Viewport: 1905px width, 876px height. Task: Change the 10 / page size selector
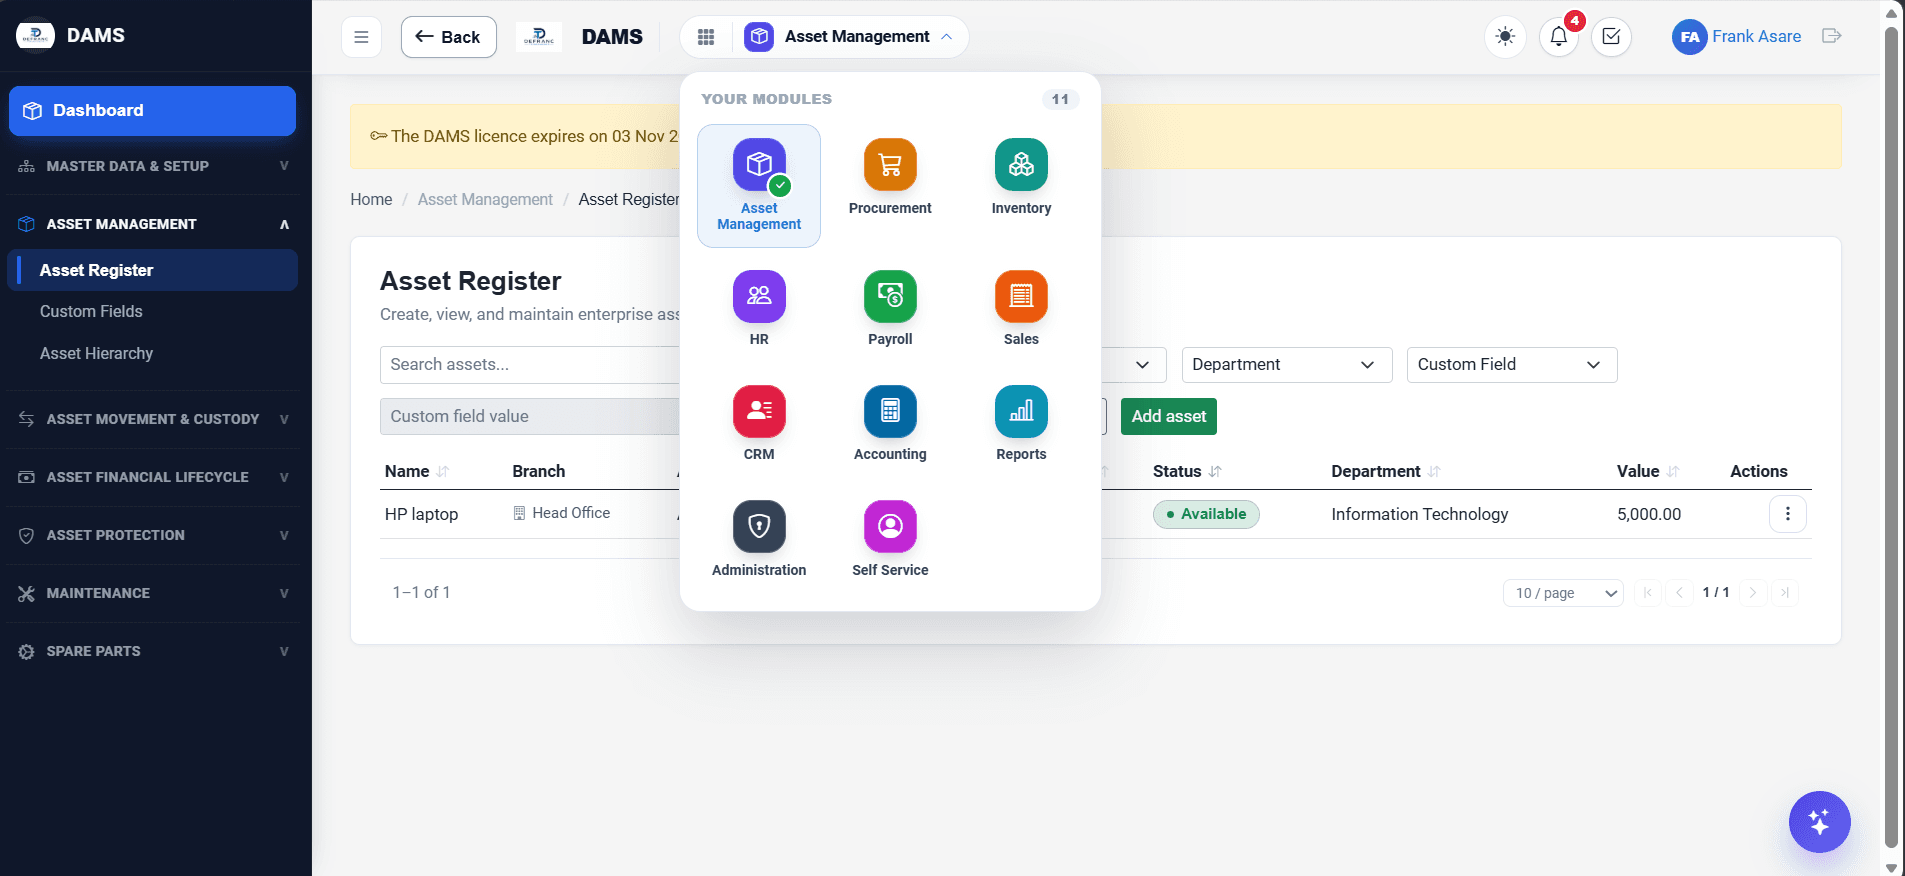click(1563, 593)
